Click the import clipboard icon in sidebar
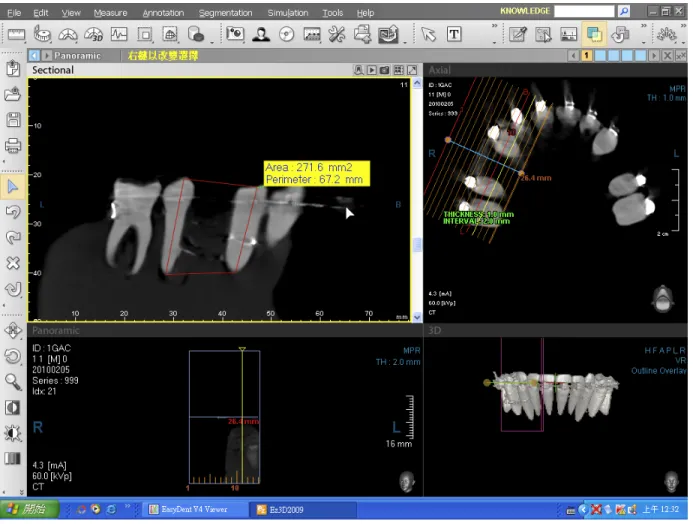This screenshot has width=693, height=524. pos(13,69)
